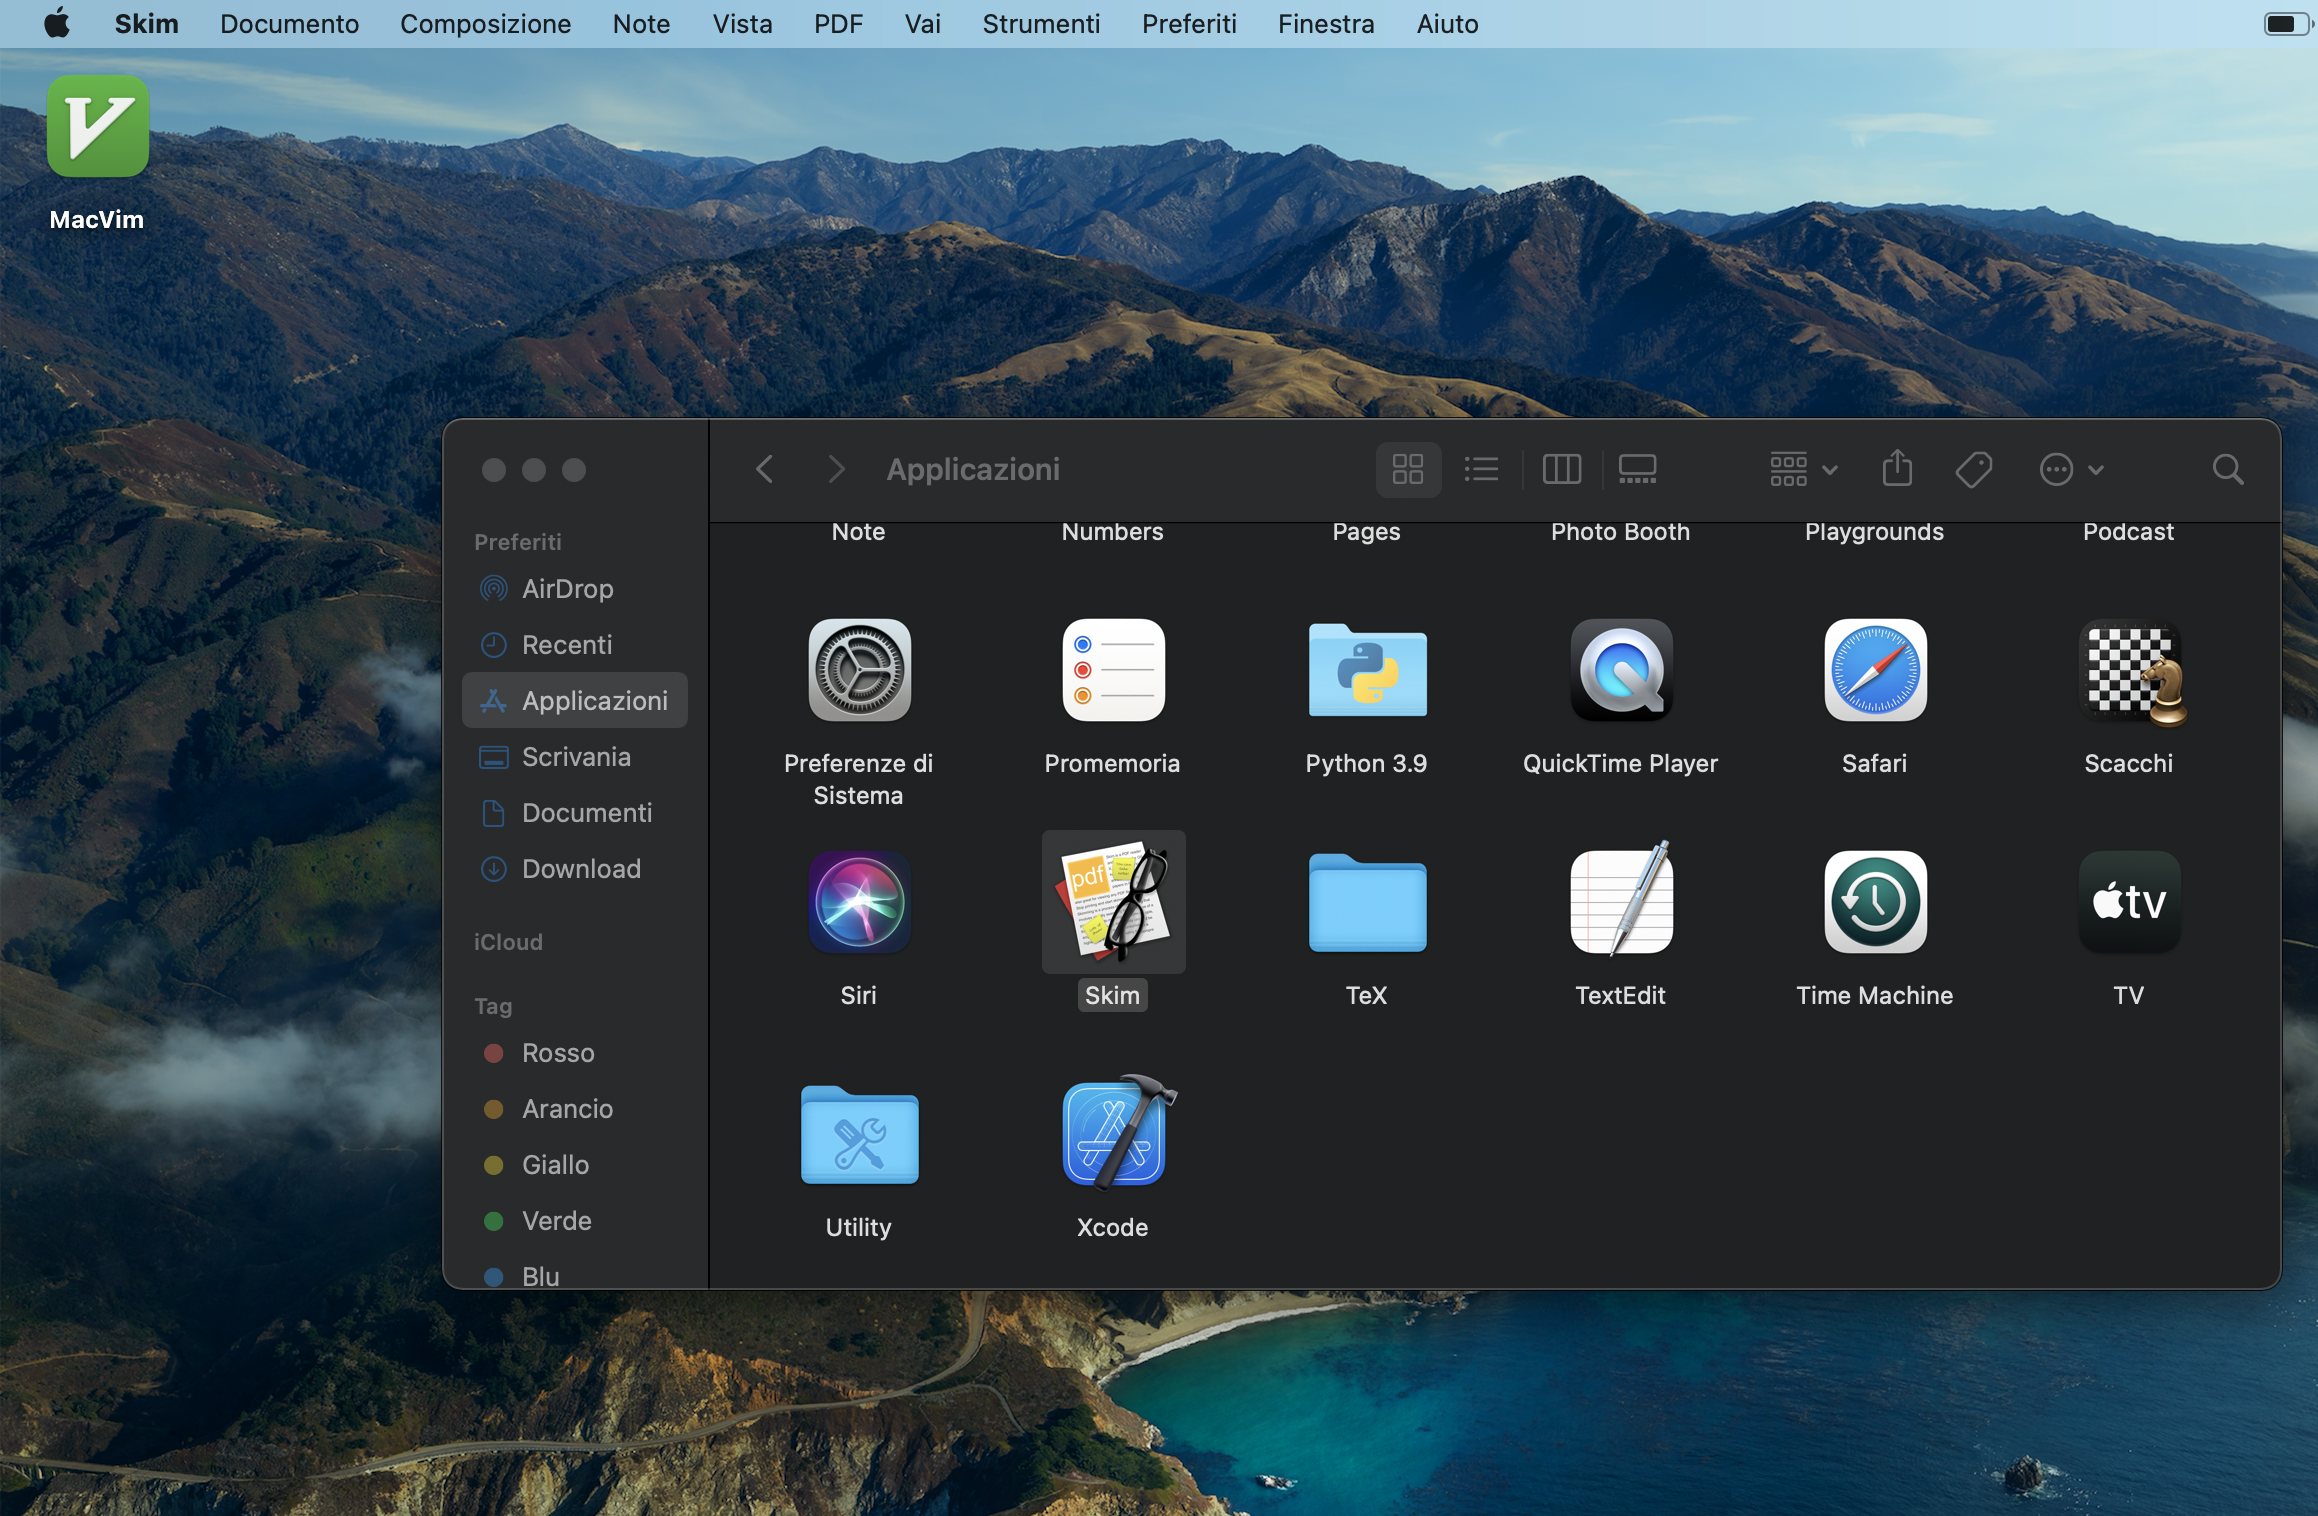The height and width of the screenshot is (1516, 2318).
Task: Open the MacVim desktop icon
Action: pyautogui.click(x=97, y=127)
